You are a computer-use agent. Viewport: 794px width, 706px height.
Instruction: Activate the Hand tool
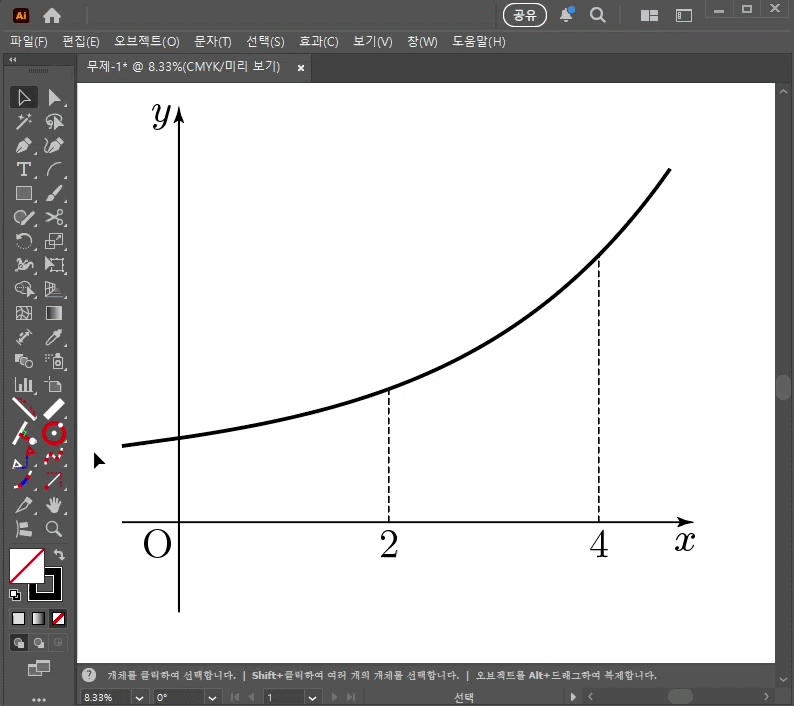54,505
